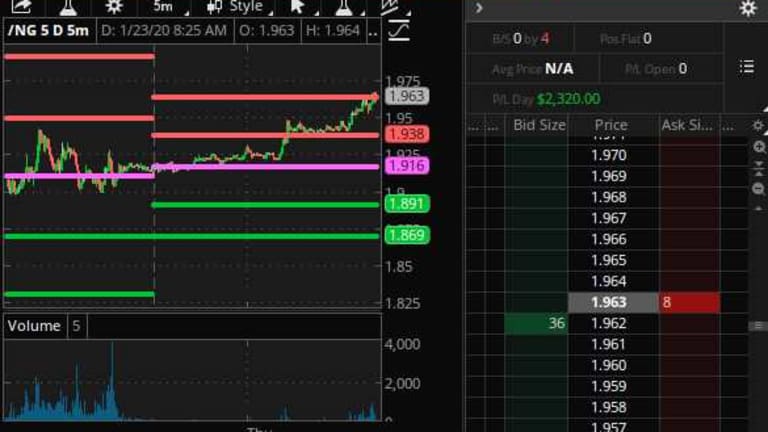Click the curve scale icon above price axis

398,31
